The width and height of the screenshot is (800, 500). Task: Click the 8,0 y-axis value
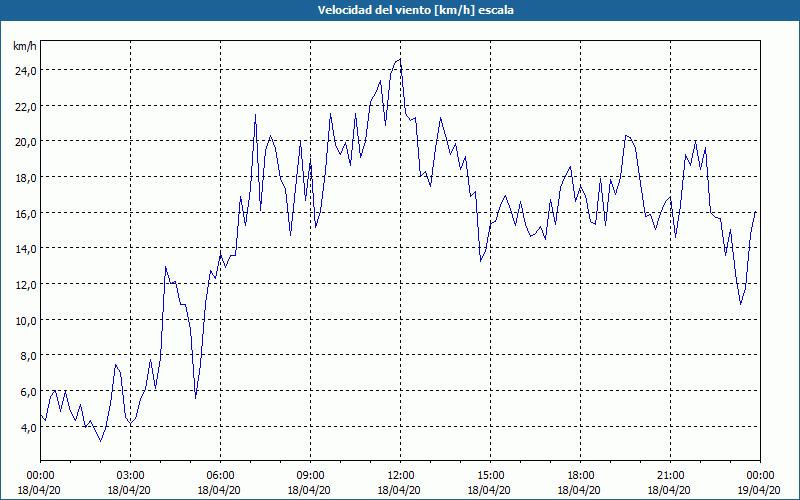(27, 356)
